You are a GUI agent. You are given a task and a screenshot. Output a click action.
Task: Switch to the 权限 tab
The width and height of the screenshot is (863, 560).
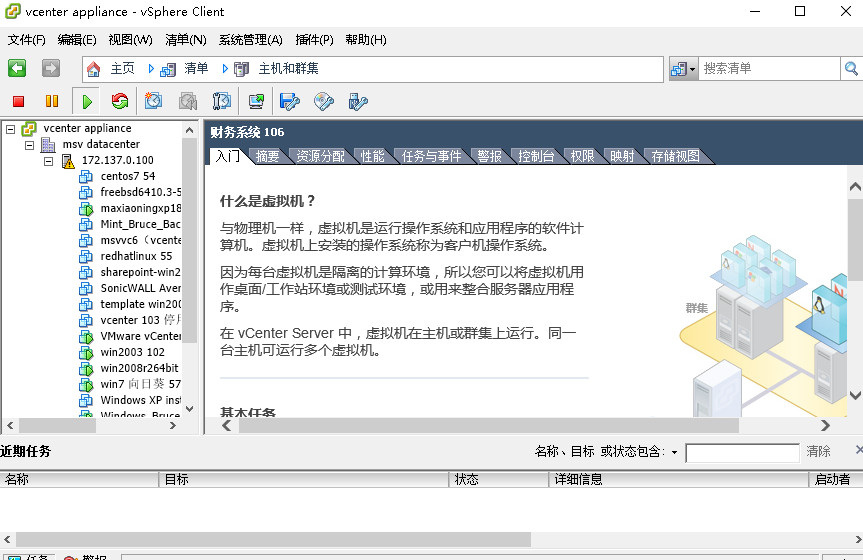(582, 156)
